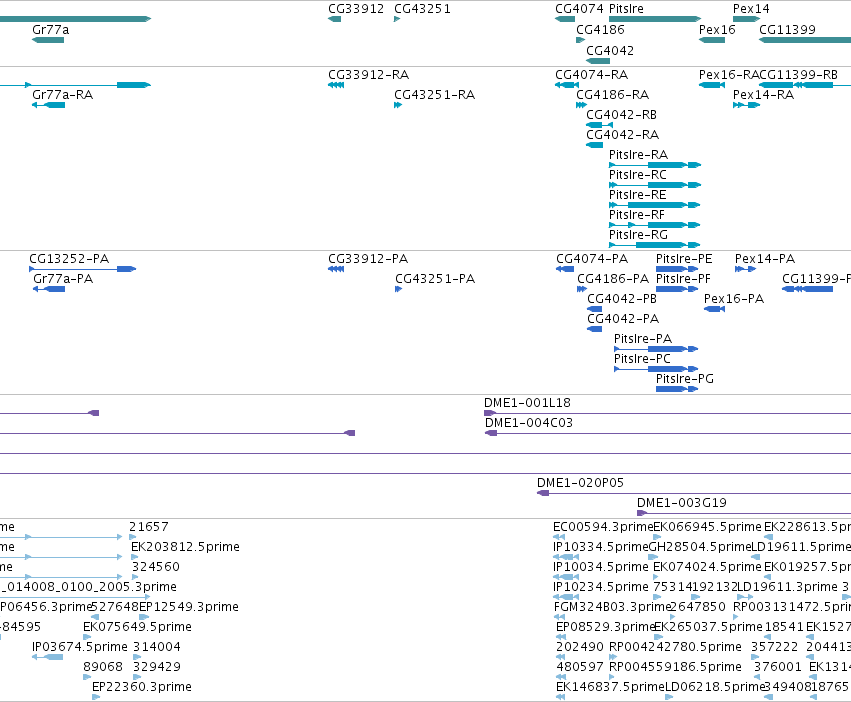Open the EP12549.3prime cDNA label
Screen dimensions: 851x702
tap(189, 607)
